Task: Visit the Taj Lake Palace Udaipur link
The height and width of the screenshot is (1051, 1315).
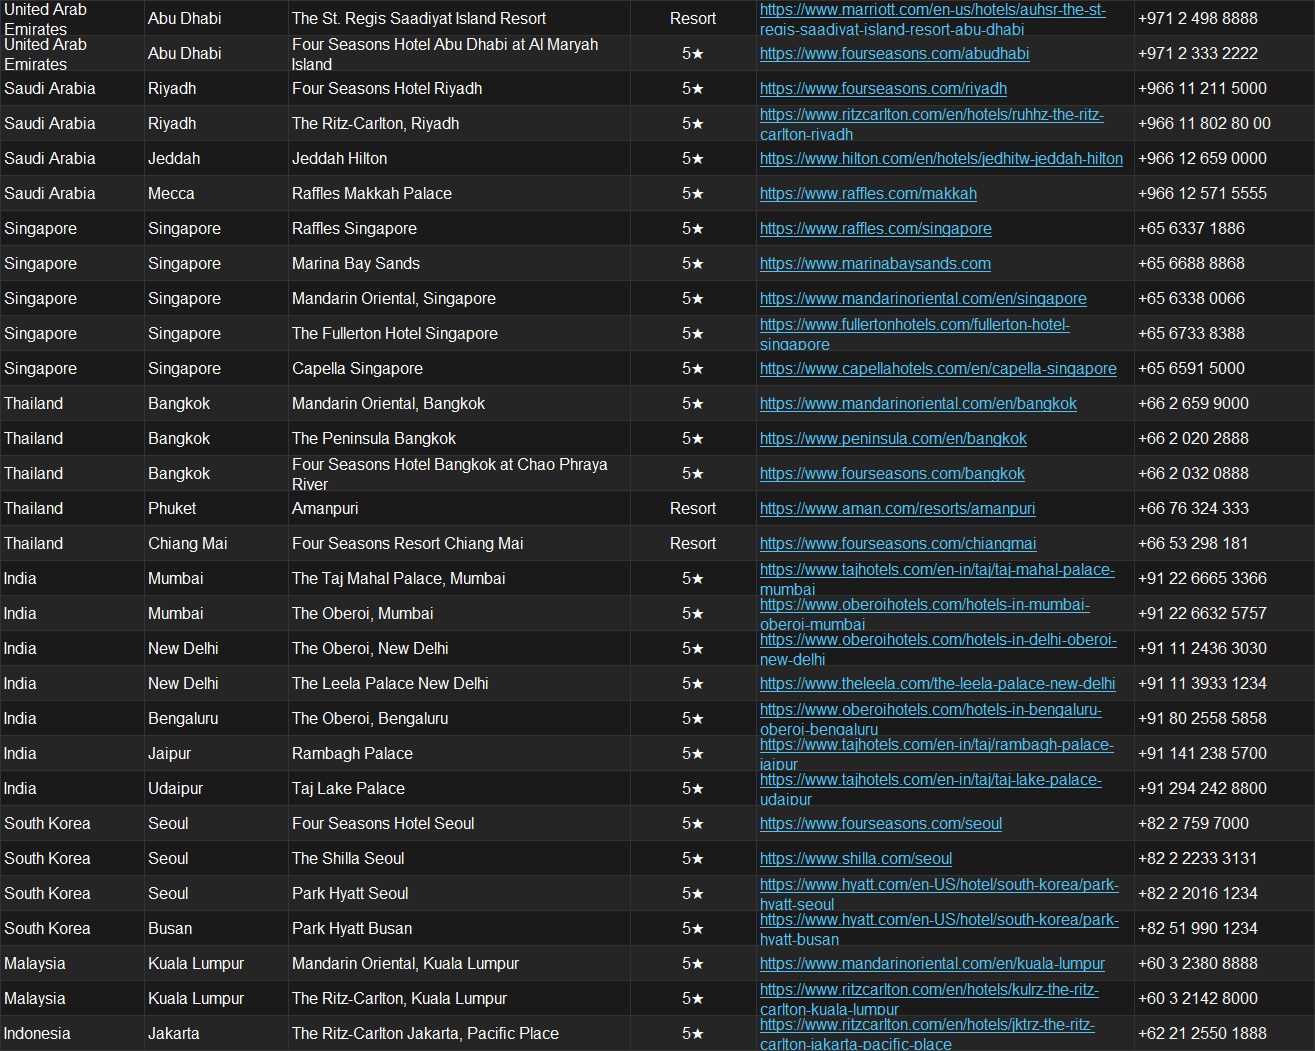Action: pyautogui.click(x=931, y=789)
